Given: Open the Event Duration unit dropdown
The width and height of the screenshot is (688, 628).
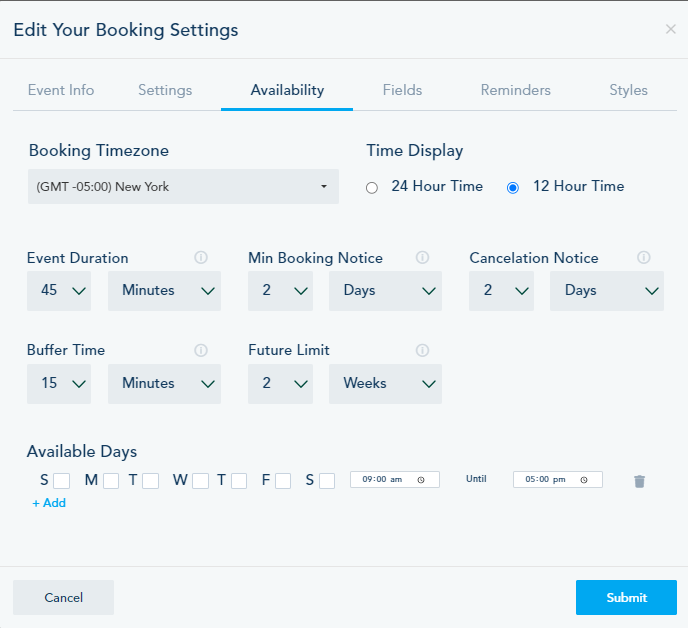Looking at the screenshot, I should tap(164, 291).
